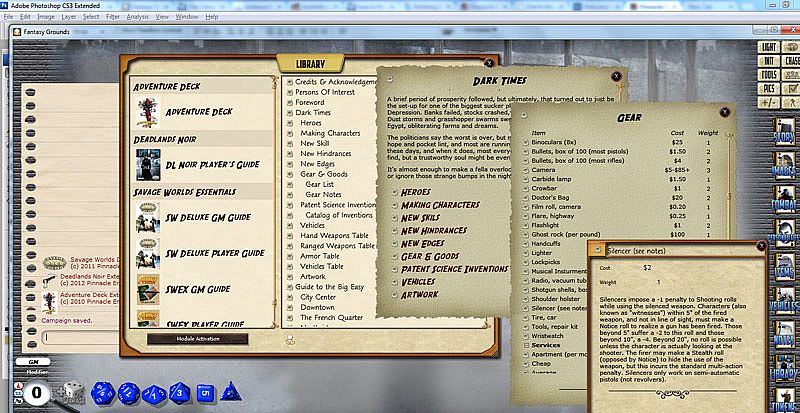Click the INIT shortcut button
This screenshot has width=800, height=413.
[768, 61]
